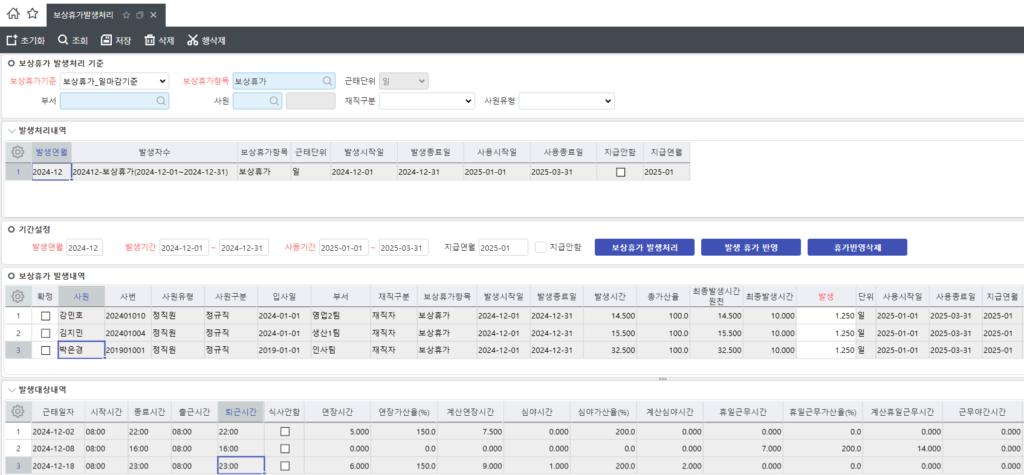The height and width of the screenshot is (475, 1024).
Task: Toggle 지급안함 checkbox in 2024-12 row
Action: (x=620, y=172)
